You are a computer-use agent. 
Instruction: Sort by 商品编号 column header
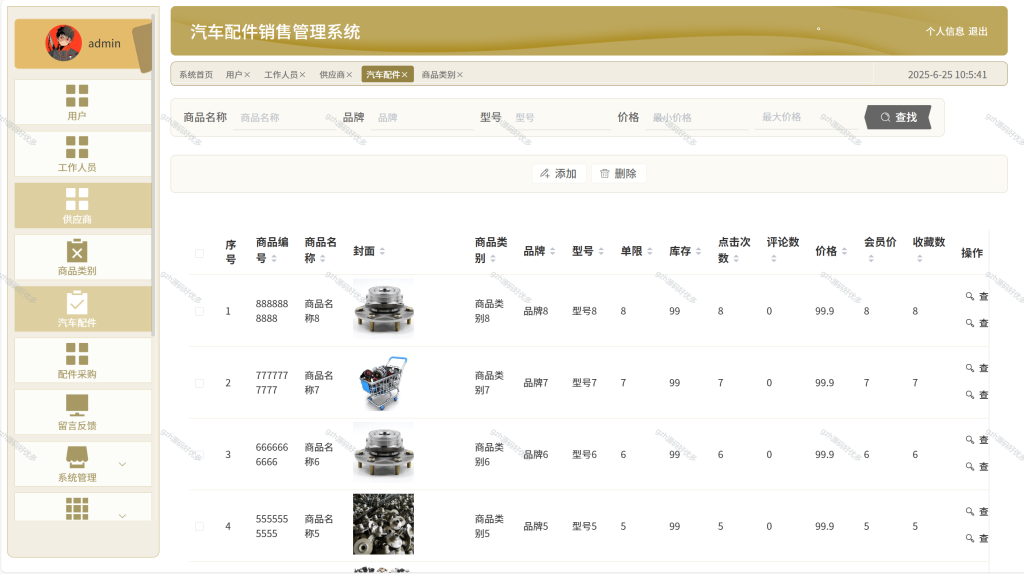tap(272, 250)
